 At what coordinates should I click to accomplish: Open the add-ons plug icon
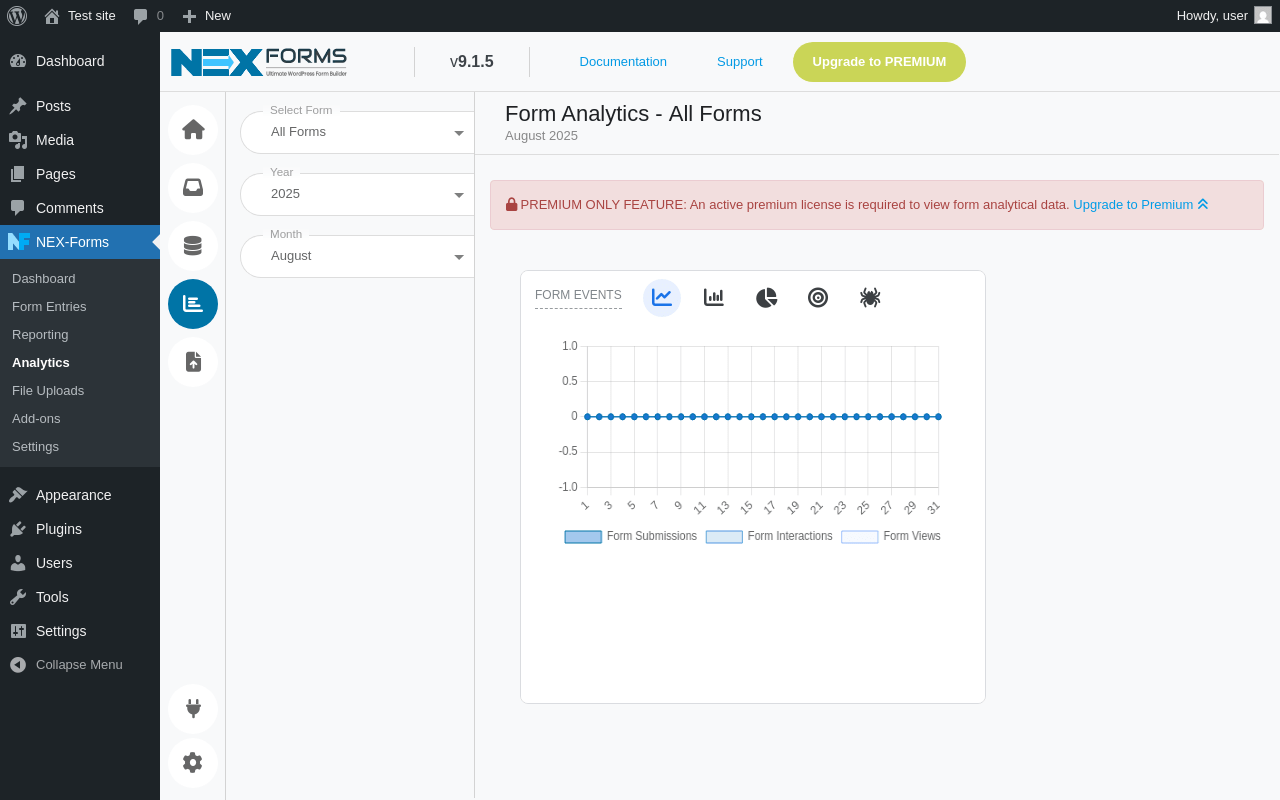point(193,709)
